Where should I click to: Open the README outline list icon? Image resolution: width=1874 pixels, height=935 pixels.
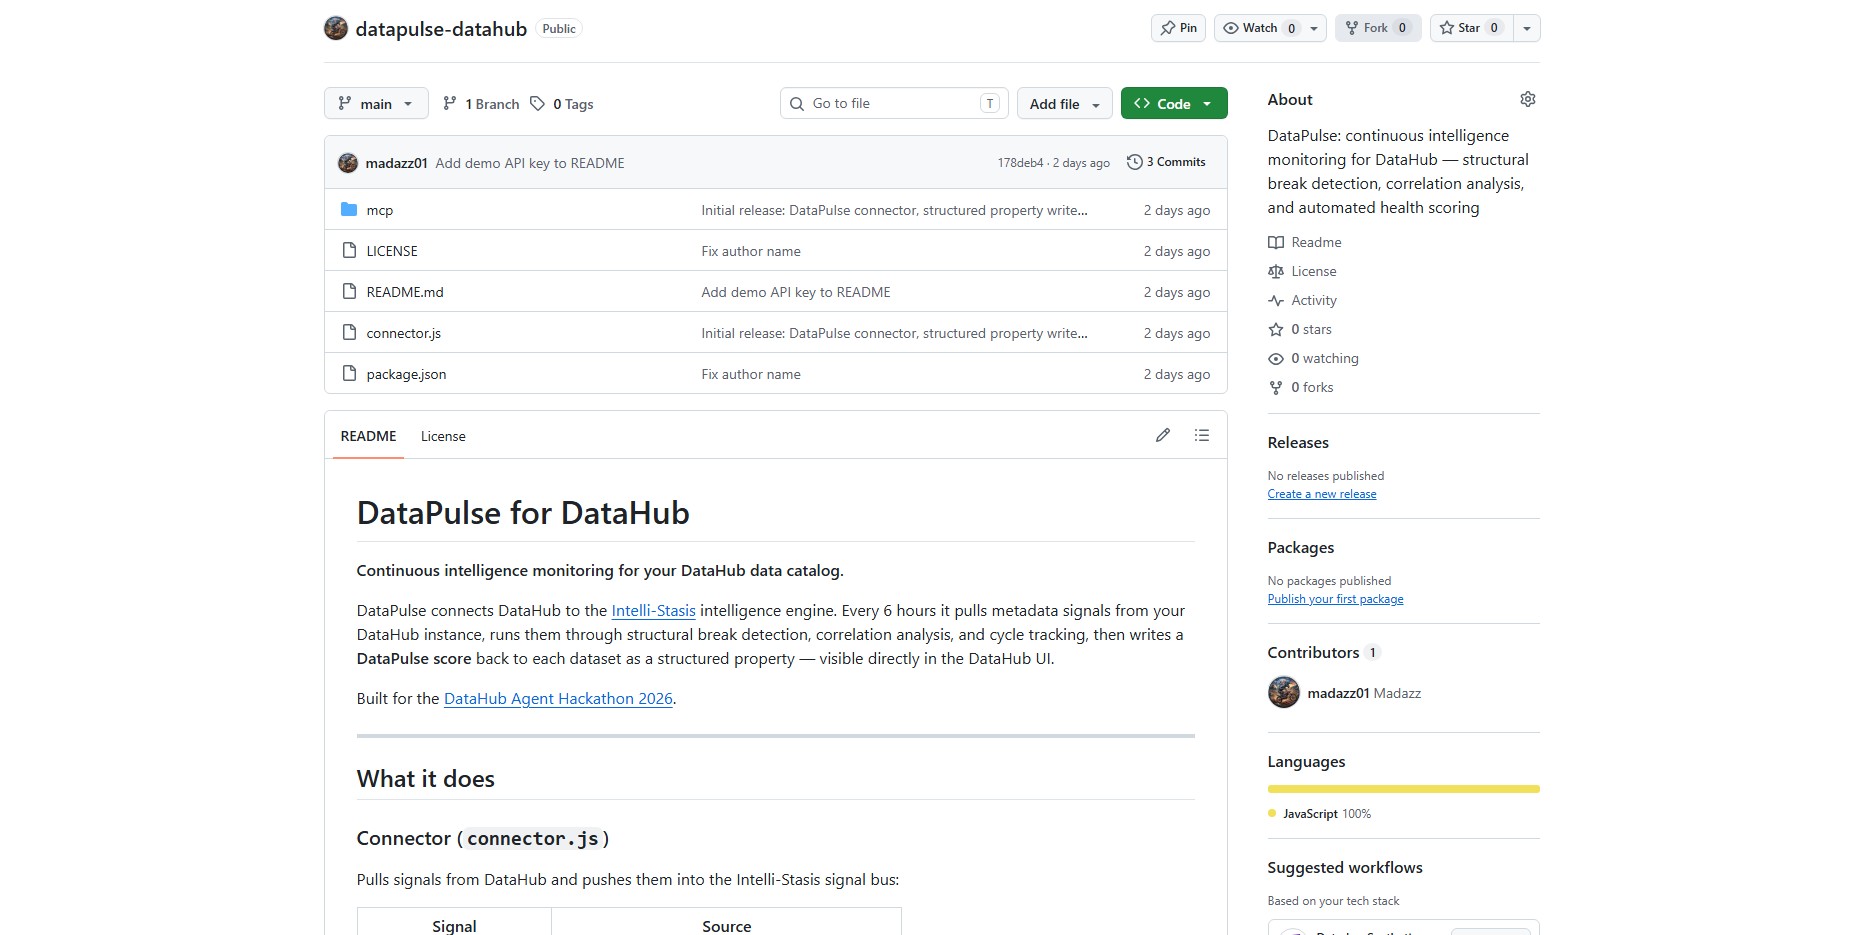tap(1201, 435)
